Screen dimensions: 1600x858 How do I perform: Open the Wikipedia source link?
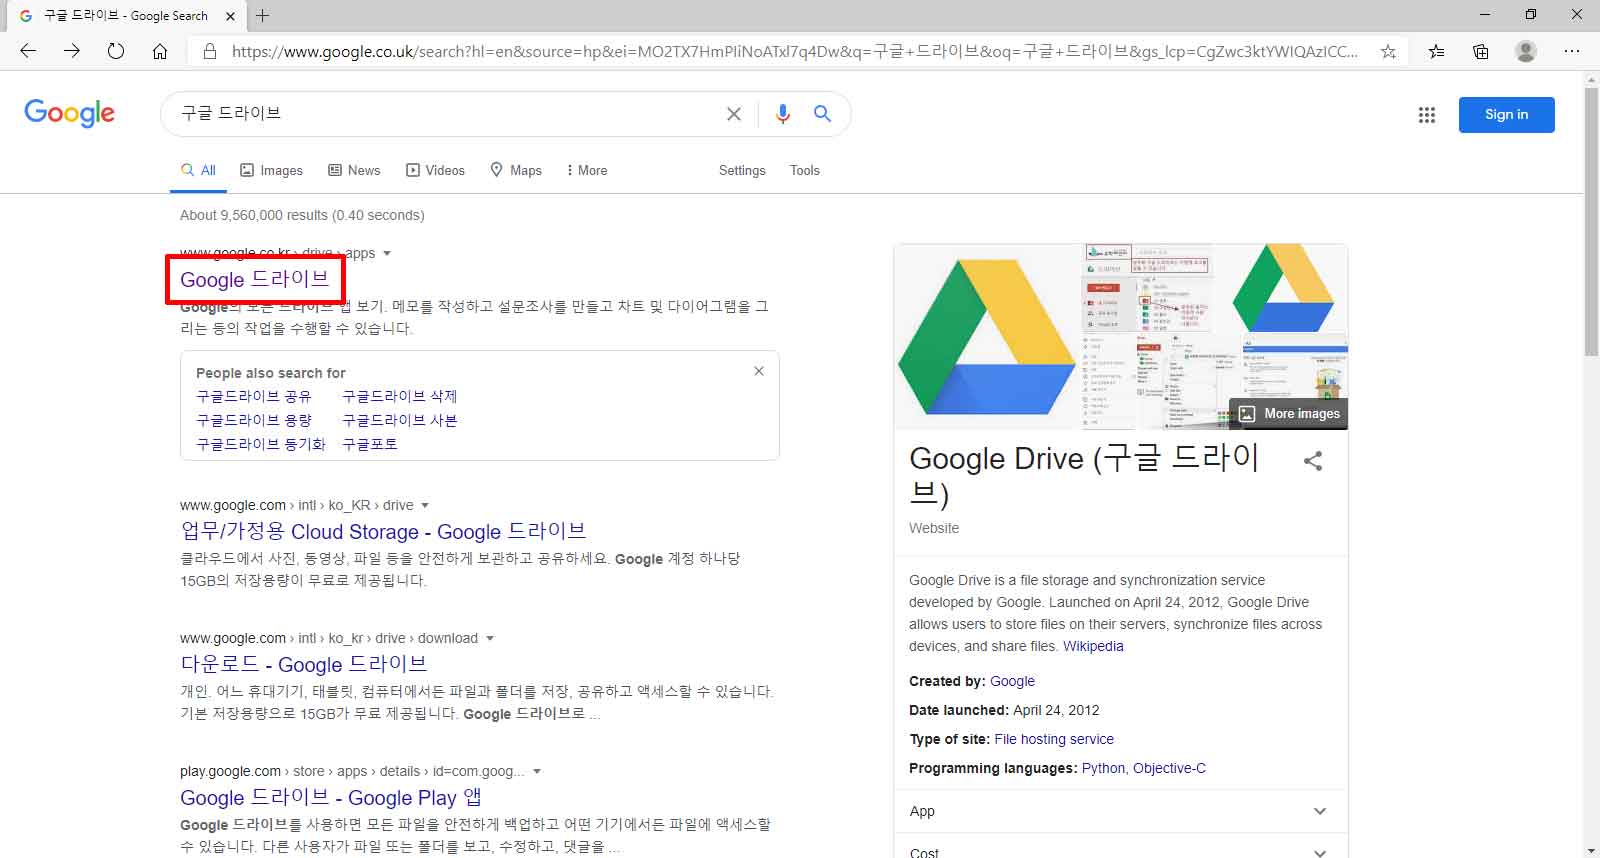1093,646
